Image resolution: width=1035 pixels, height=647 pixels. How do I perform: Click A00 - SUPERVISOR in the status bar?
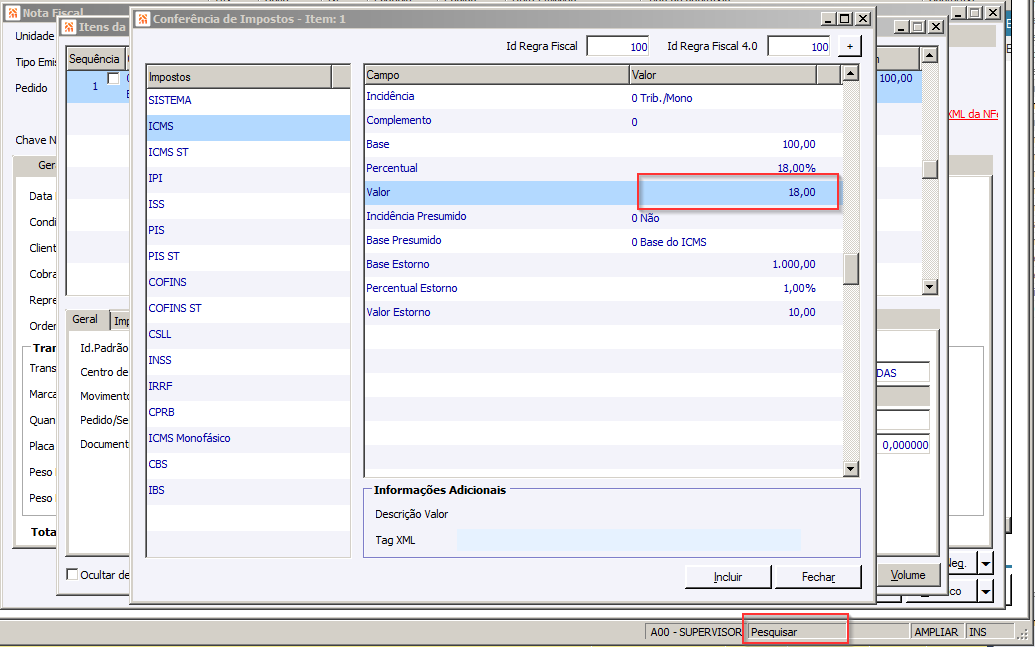click(696, 632)
